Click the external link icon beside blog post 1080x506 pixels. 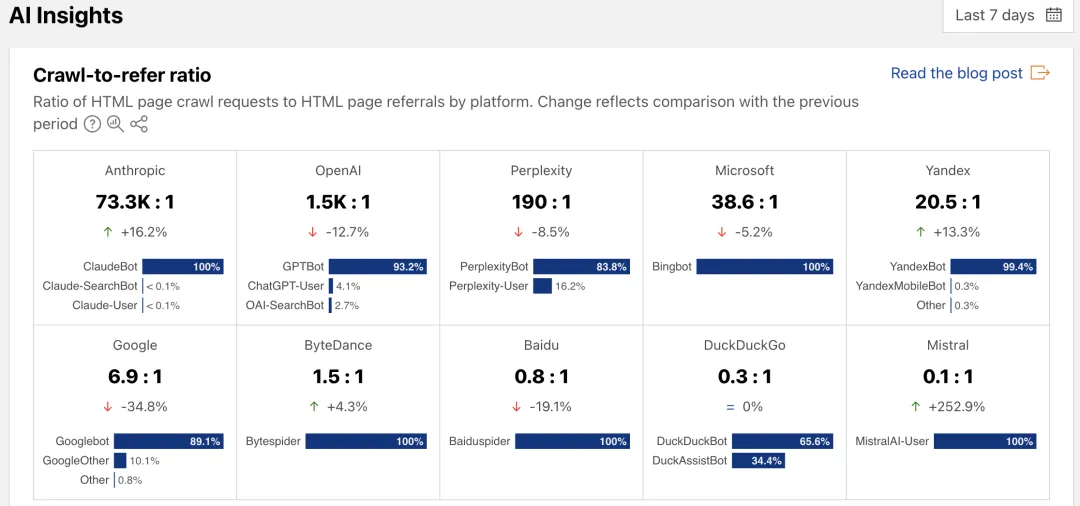pyautogui.click(x=1040, y=73)
